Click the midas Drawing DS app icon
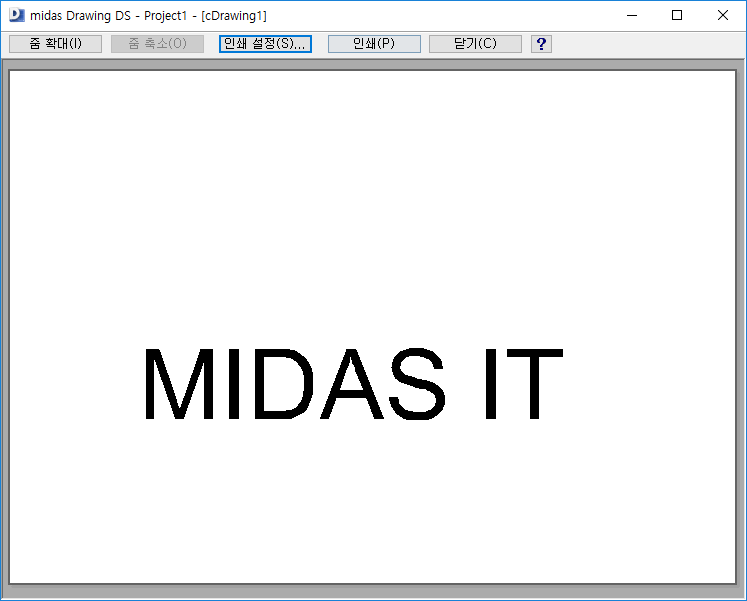The width and height of the screenshot is (747, 601). click(16, 15)
